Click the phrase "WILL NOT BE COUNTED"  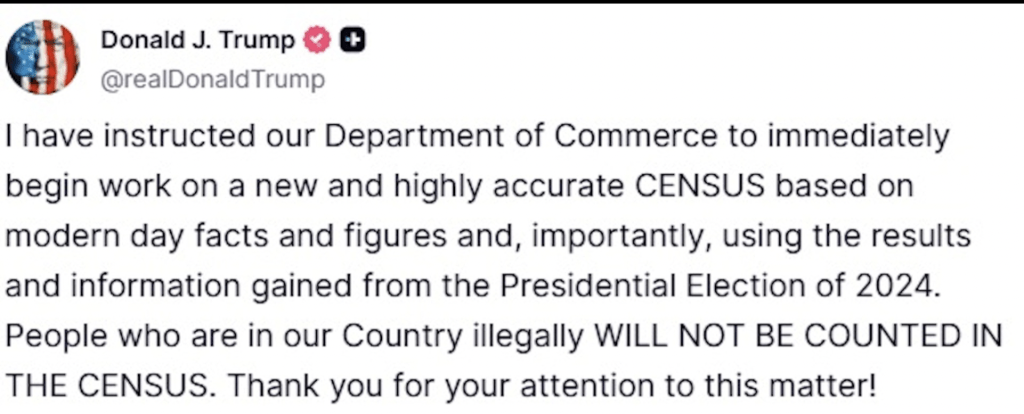[771, 337]
